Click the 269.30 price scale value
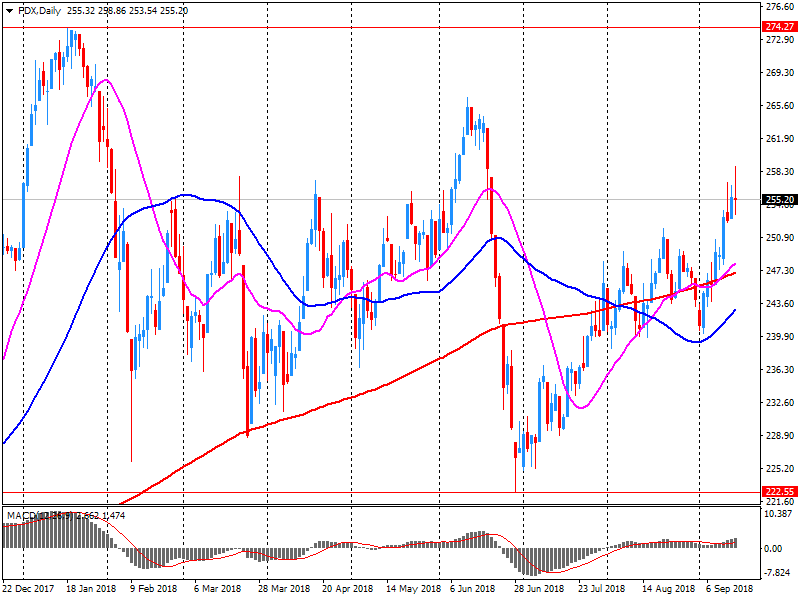800x600 pixels. pyautogui.click(x=780, y=73)
